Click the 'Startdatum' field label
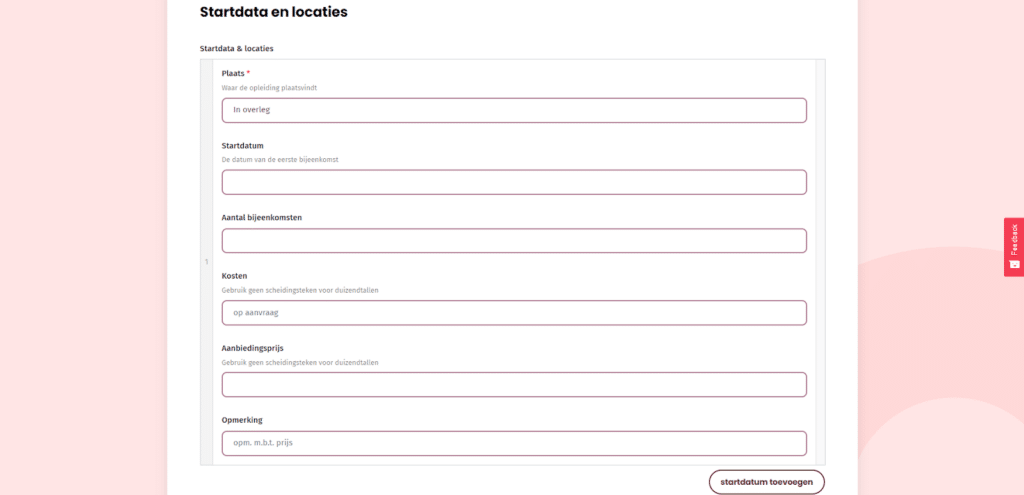This screenshot has width=1024, height=495. (243, 145)
